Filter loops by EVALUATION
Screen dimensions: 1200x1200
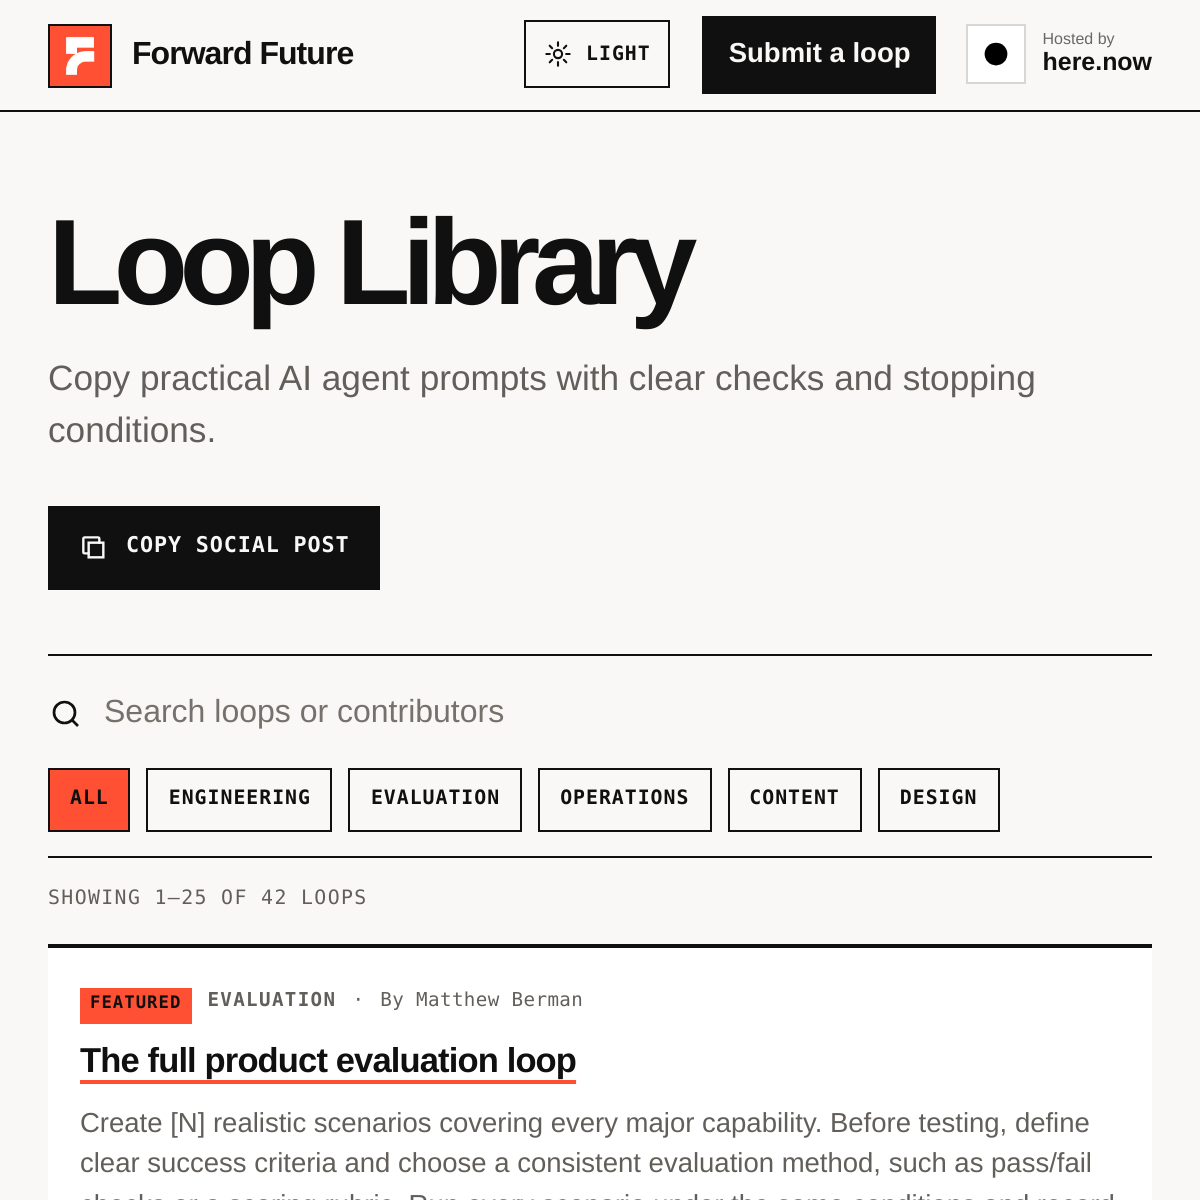(x=435, y=800)
